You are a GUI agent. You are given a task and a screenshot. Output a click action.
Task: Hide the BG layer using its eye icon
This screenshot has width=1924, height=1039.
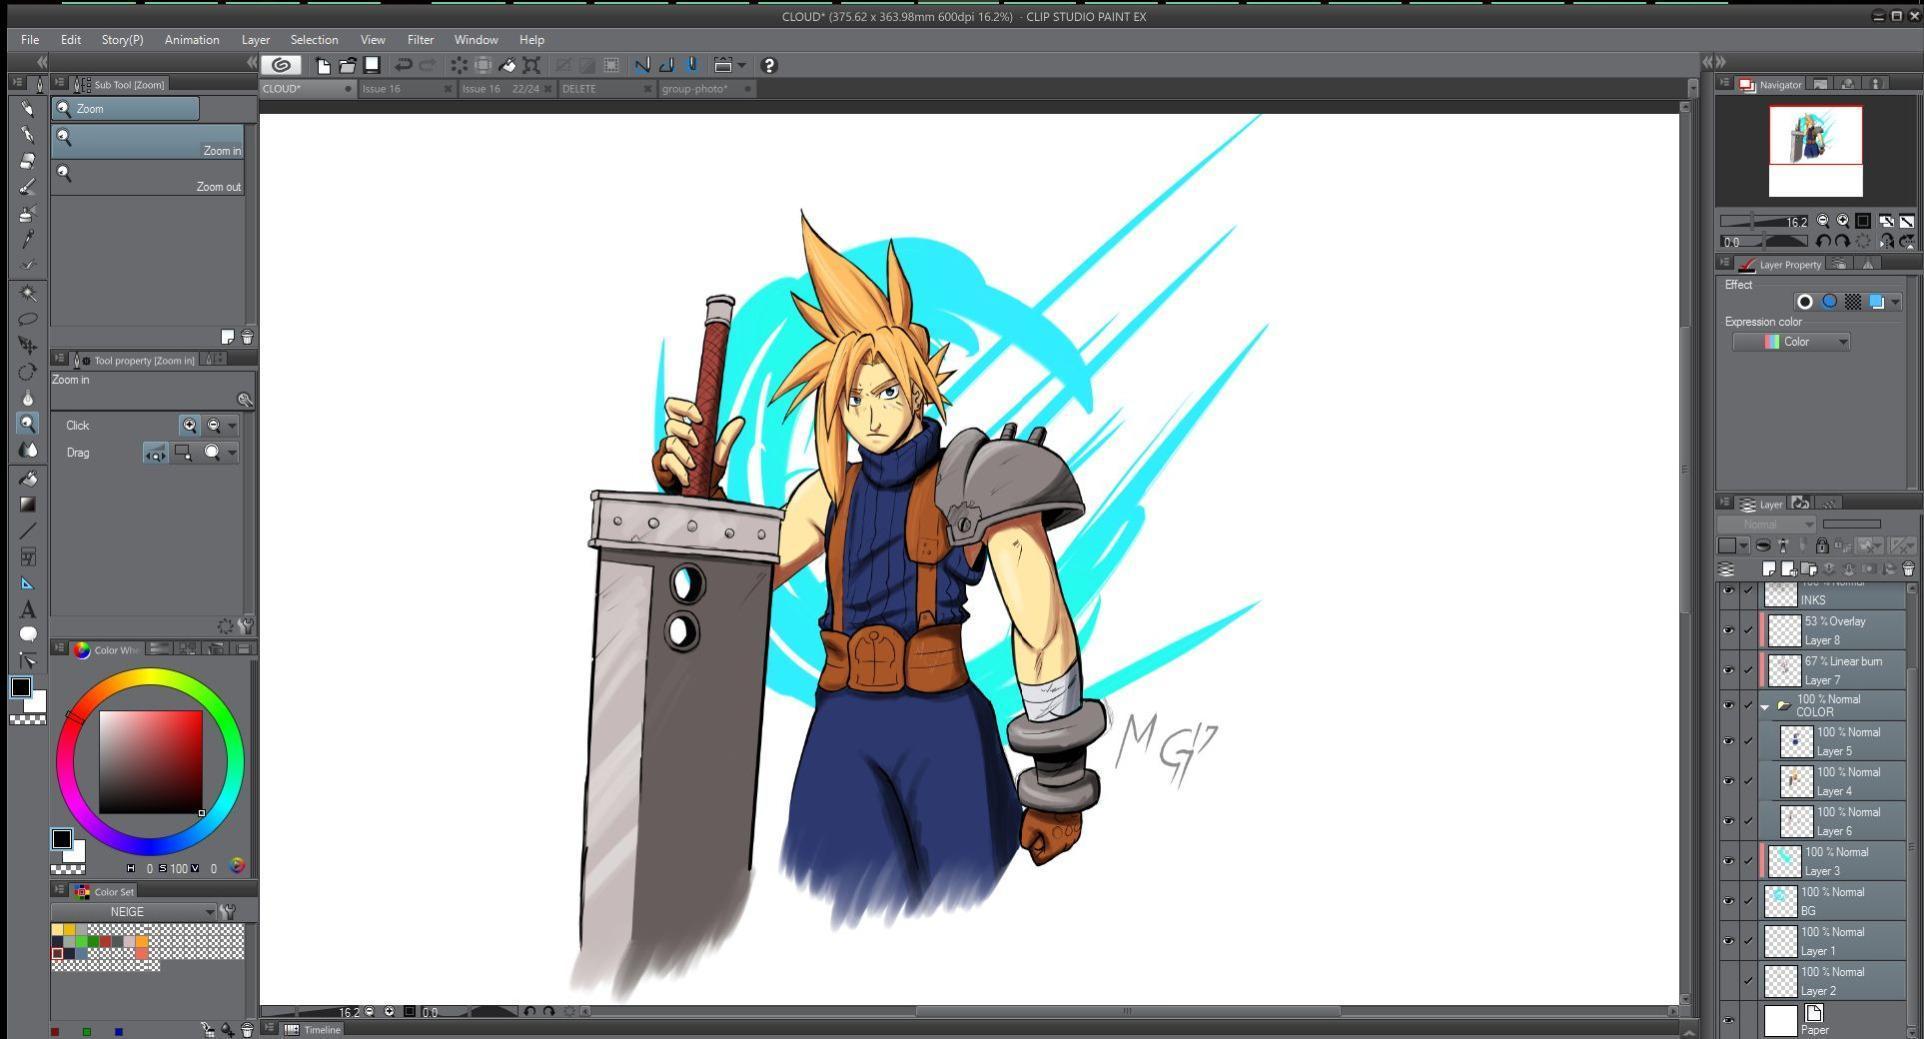coord(1728,901)
